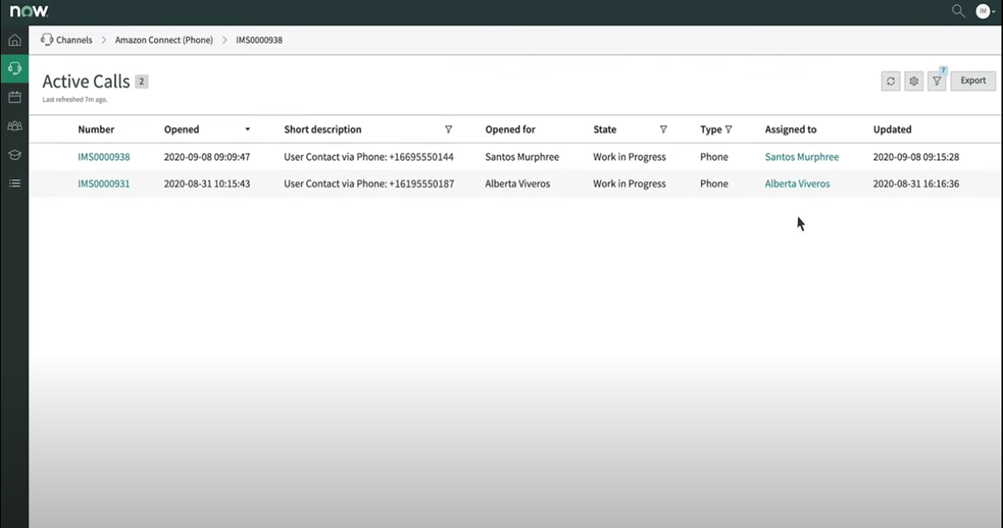1003x528 pixels.
Task: Open the teams people icon in sidebar
Action: tap(14, 126)
